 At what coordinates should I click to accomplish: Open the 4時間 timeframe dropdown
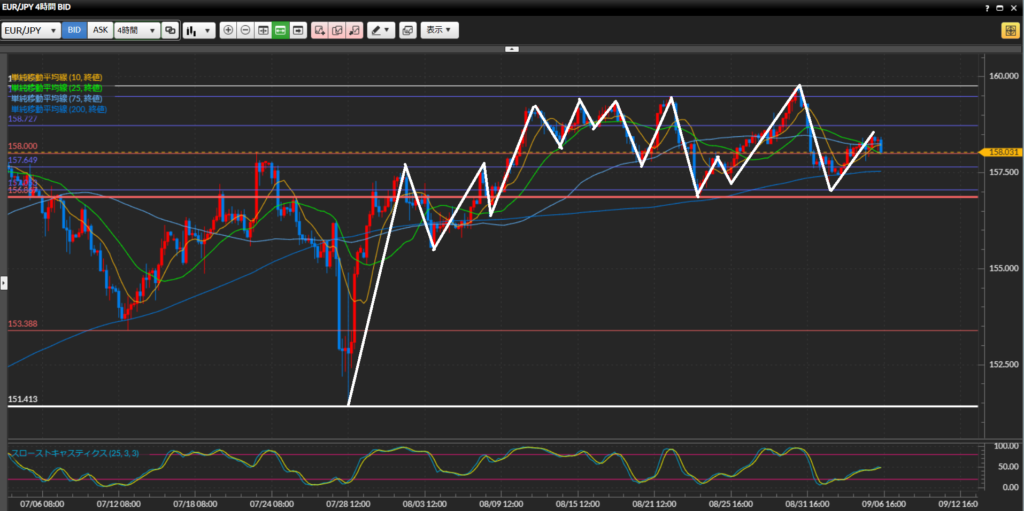pos(136,30)
